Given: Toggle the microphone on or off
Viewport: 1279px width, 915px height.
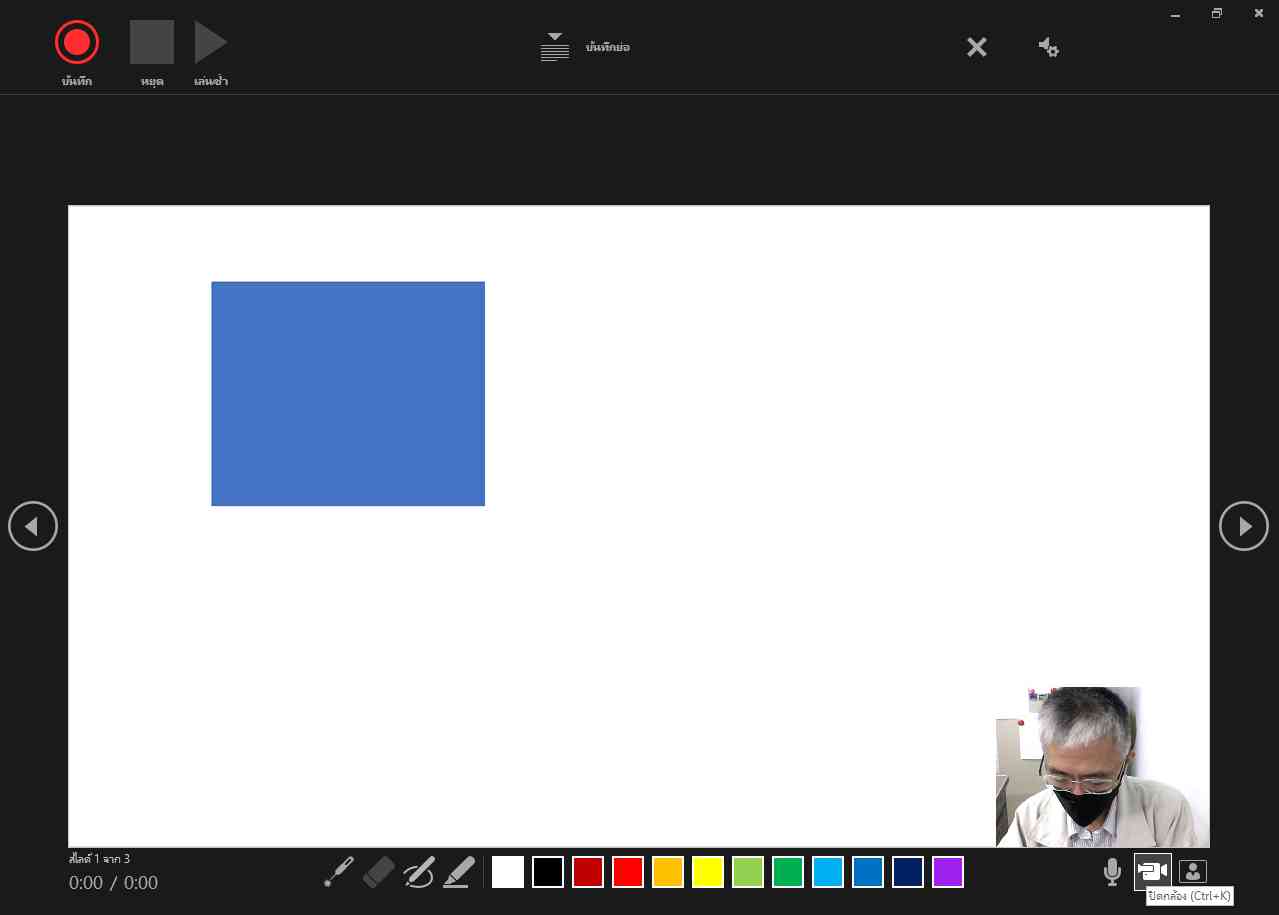Looking at the screenshot, I should [1112, 872].
